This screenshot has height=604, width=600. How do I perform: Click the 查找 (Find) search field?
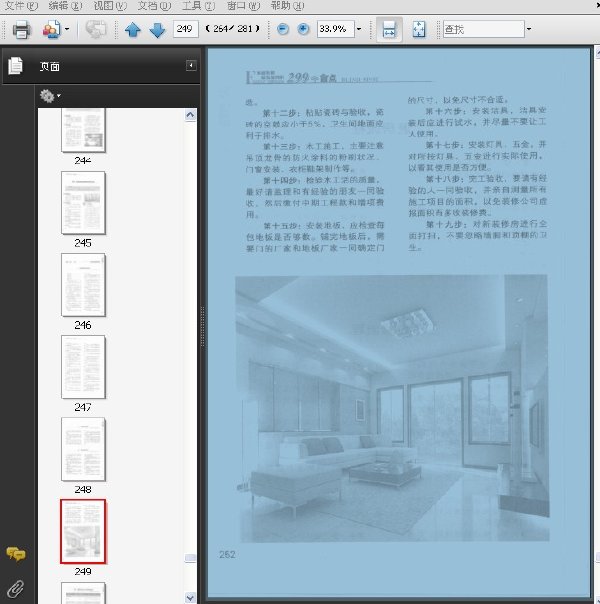[484, 29]
